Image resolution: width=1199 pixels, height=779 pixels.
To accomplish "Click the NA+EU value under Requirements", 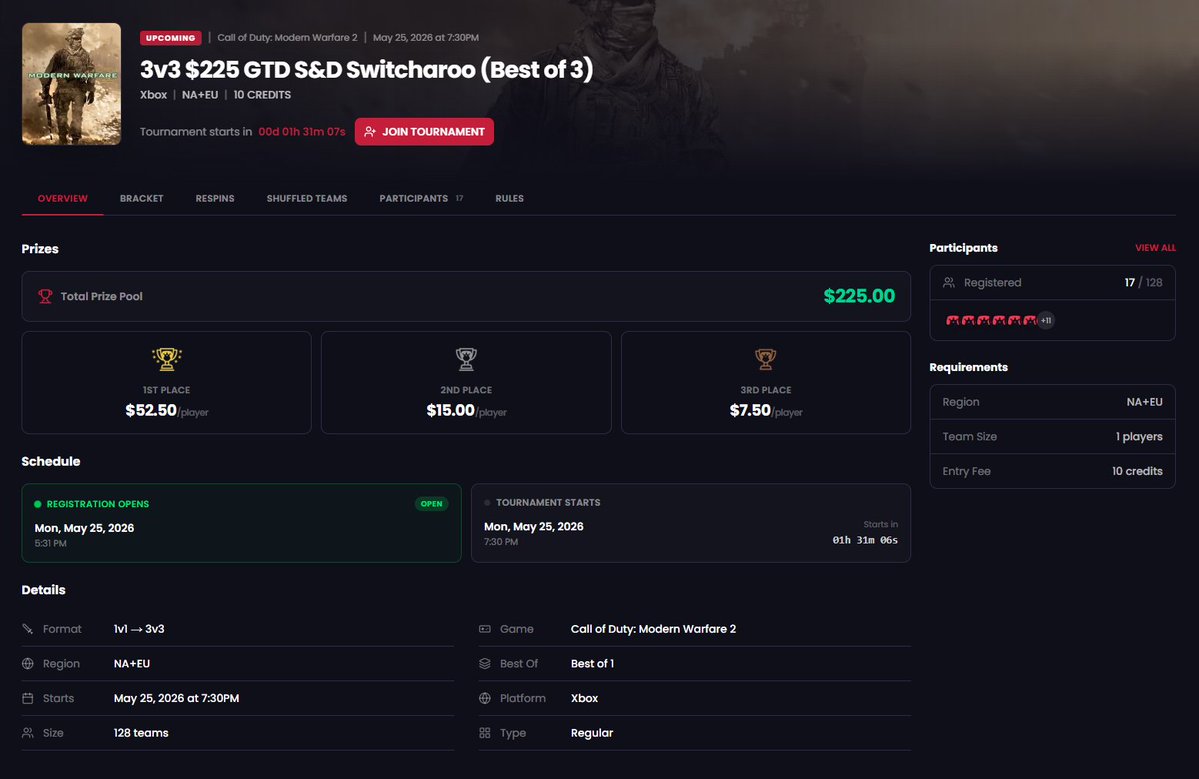I will tap(1144, 401).
